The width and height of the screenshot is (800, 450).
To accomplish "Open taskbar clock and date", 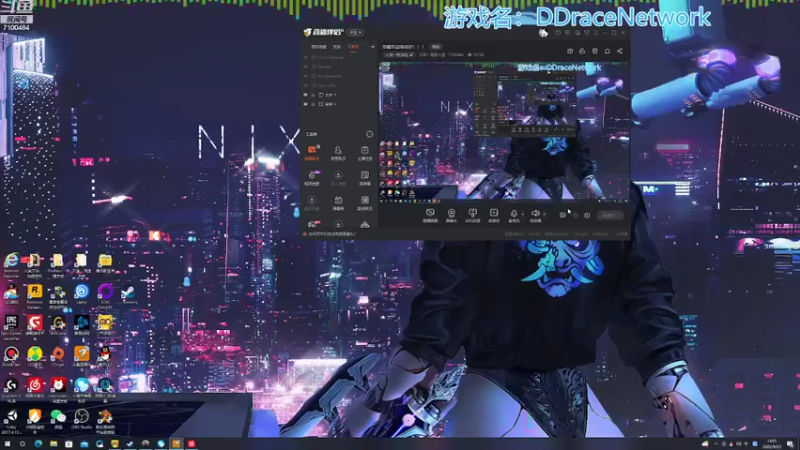I will 771,444.
